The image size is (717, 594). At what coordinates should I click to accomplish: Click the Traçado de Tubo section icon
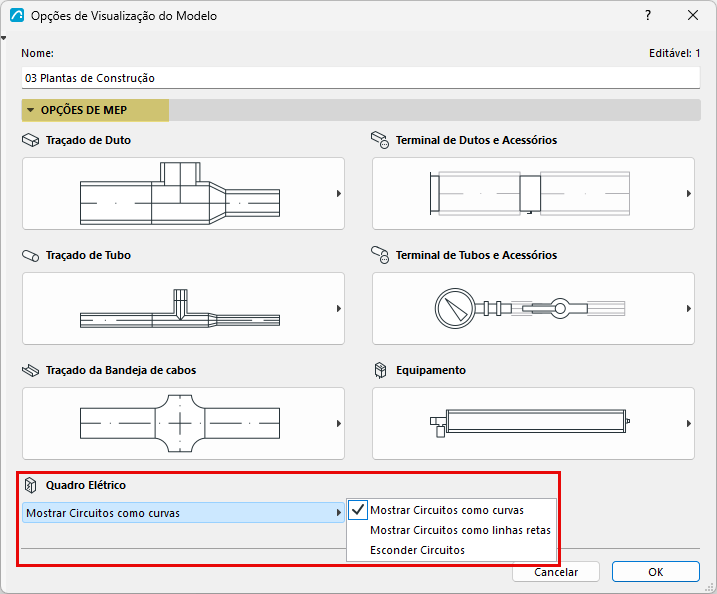tap(31, 255)
